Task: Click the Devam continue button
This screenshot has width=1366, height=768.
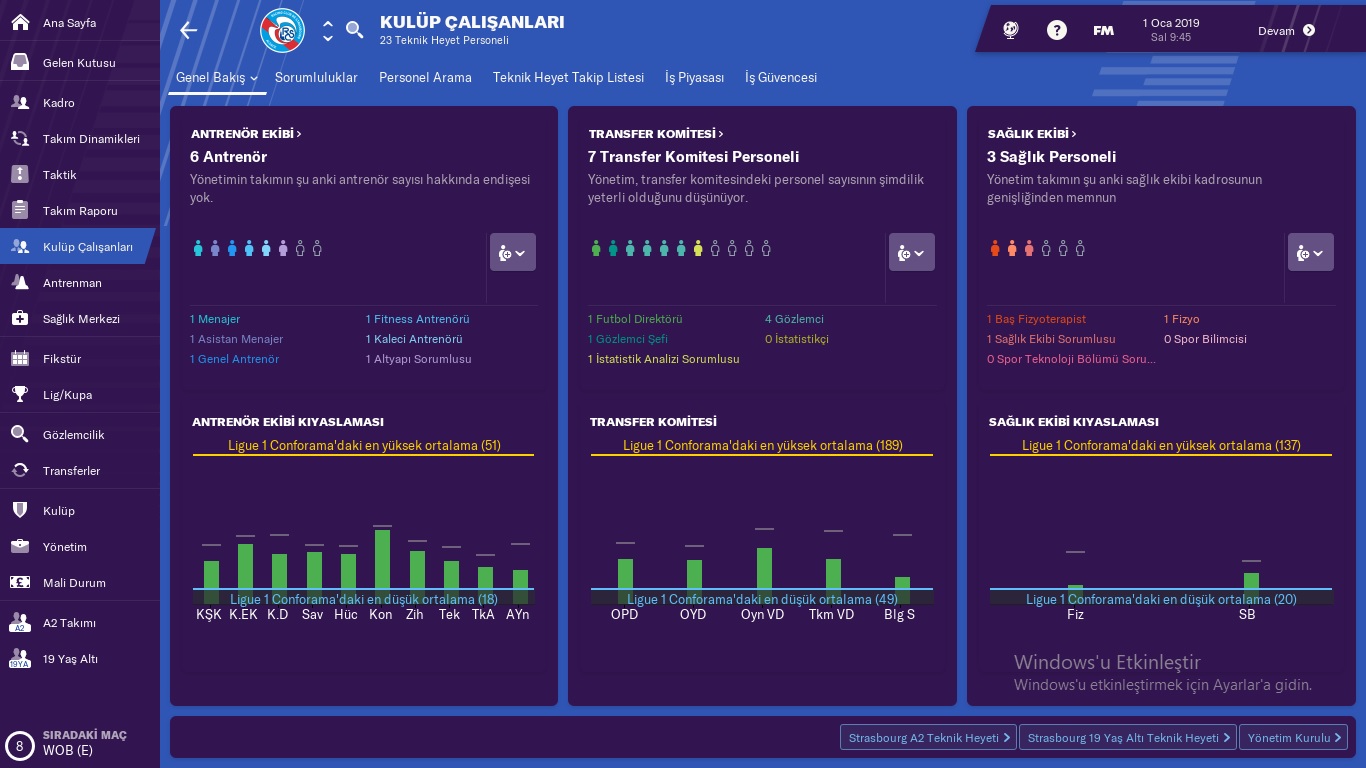Action: (x=1286, y=30)
